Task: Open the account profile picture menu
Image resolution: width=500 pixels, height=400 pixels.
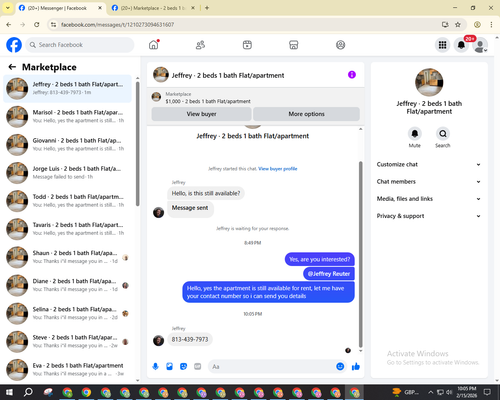Action: 480,45
